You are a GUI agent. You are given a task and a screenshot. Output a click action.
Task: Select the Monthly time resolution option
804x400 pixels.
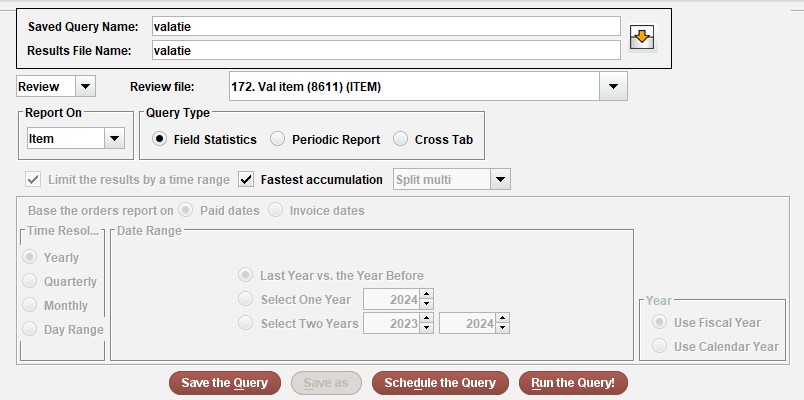30,305
